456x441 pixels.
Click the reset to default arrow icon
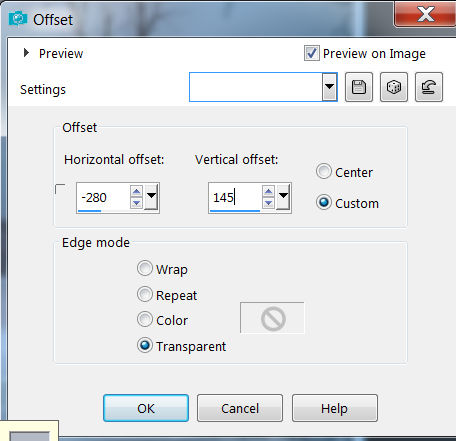click(429, 87)
